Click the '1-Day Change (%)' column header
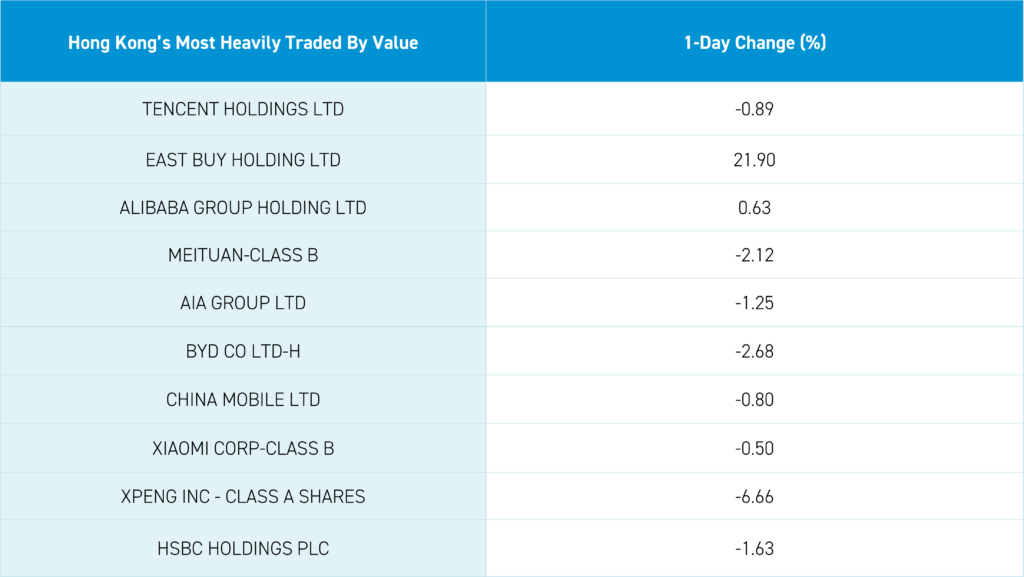Screen dimensions: 1024x577 click(x=754, y=43)
